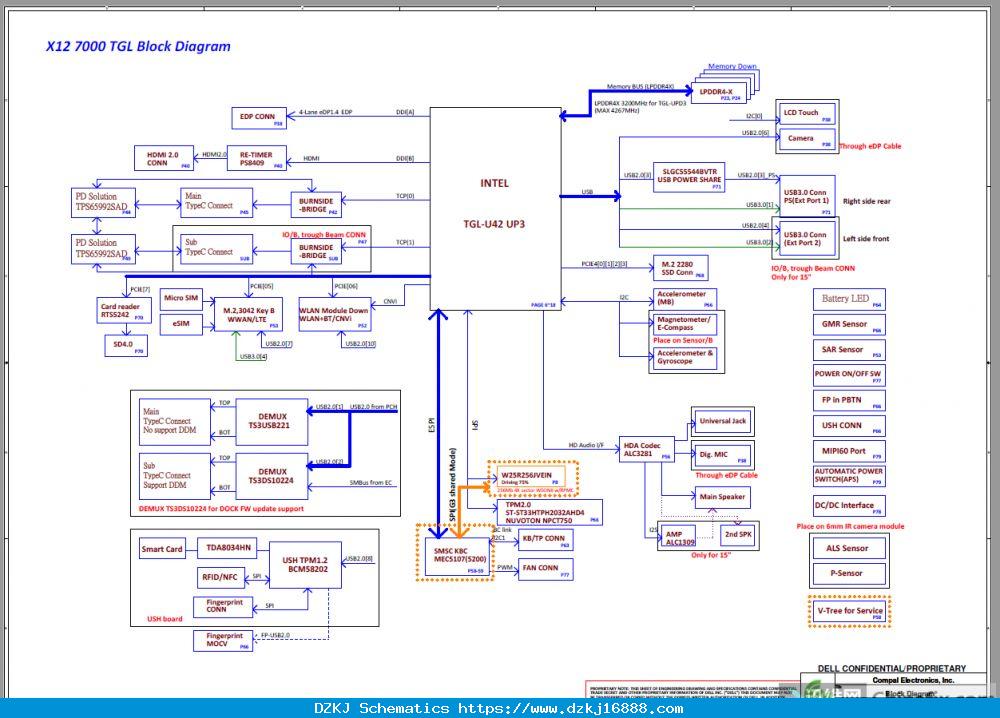Viewport: 1000px width, 718px height.
Task: Click the GMR Sensor block
Action: [849, 325]
